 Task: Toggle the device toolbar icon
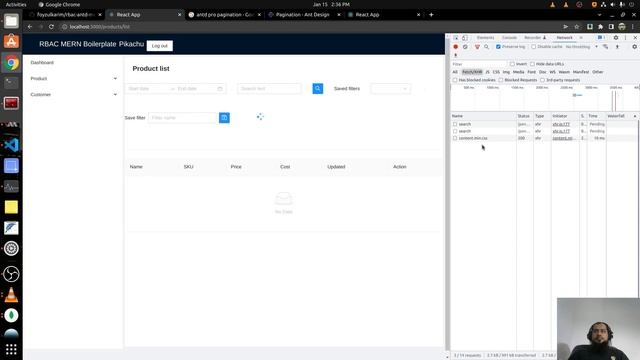465,38
